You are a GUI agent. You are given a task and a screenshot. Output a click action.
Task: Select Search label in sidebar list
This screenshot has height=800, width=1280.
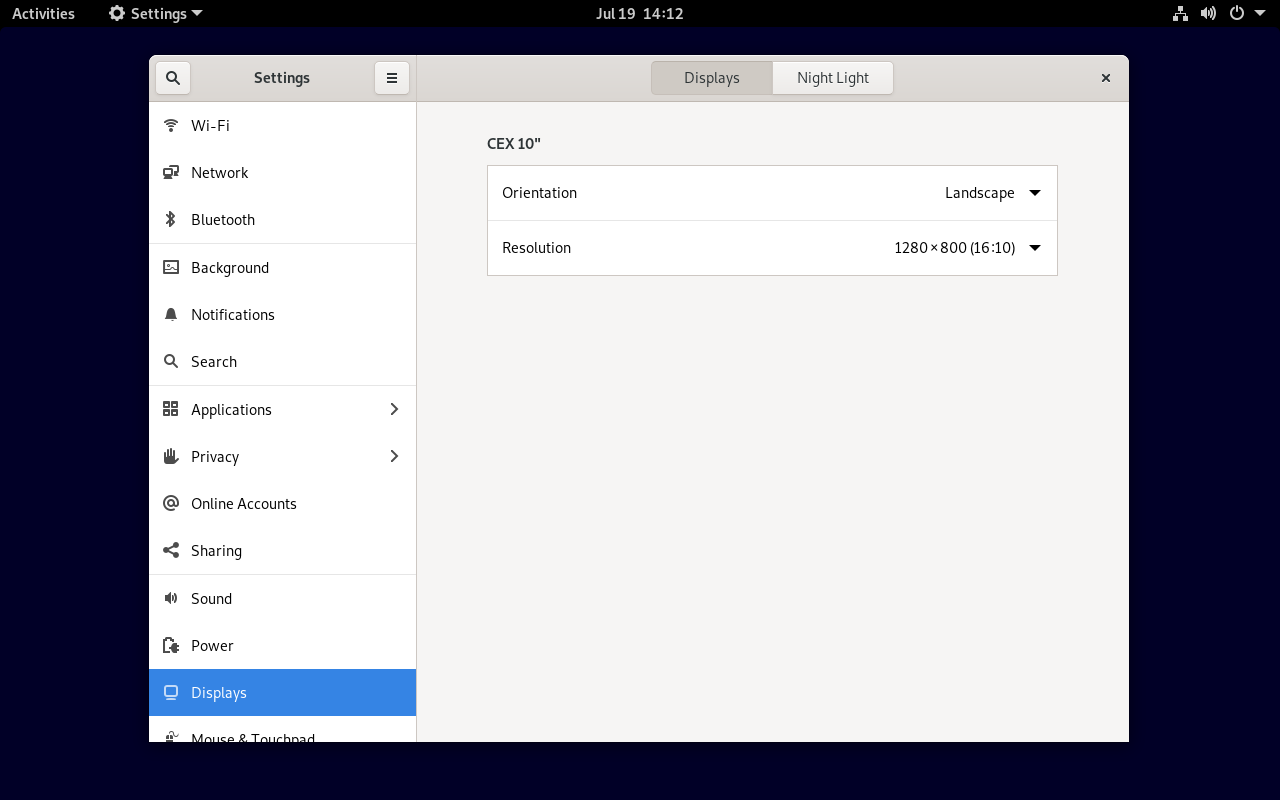[x=214, y=361]
